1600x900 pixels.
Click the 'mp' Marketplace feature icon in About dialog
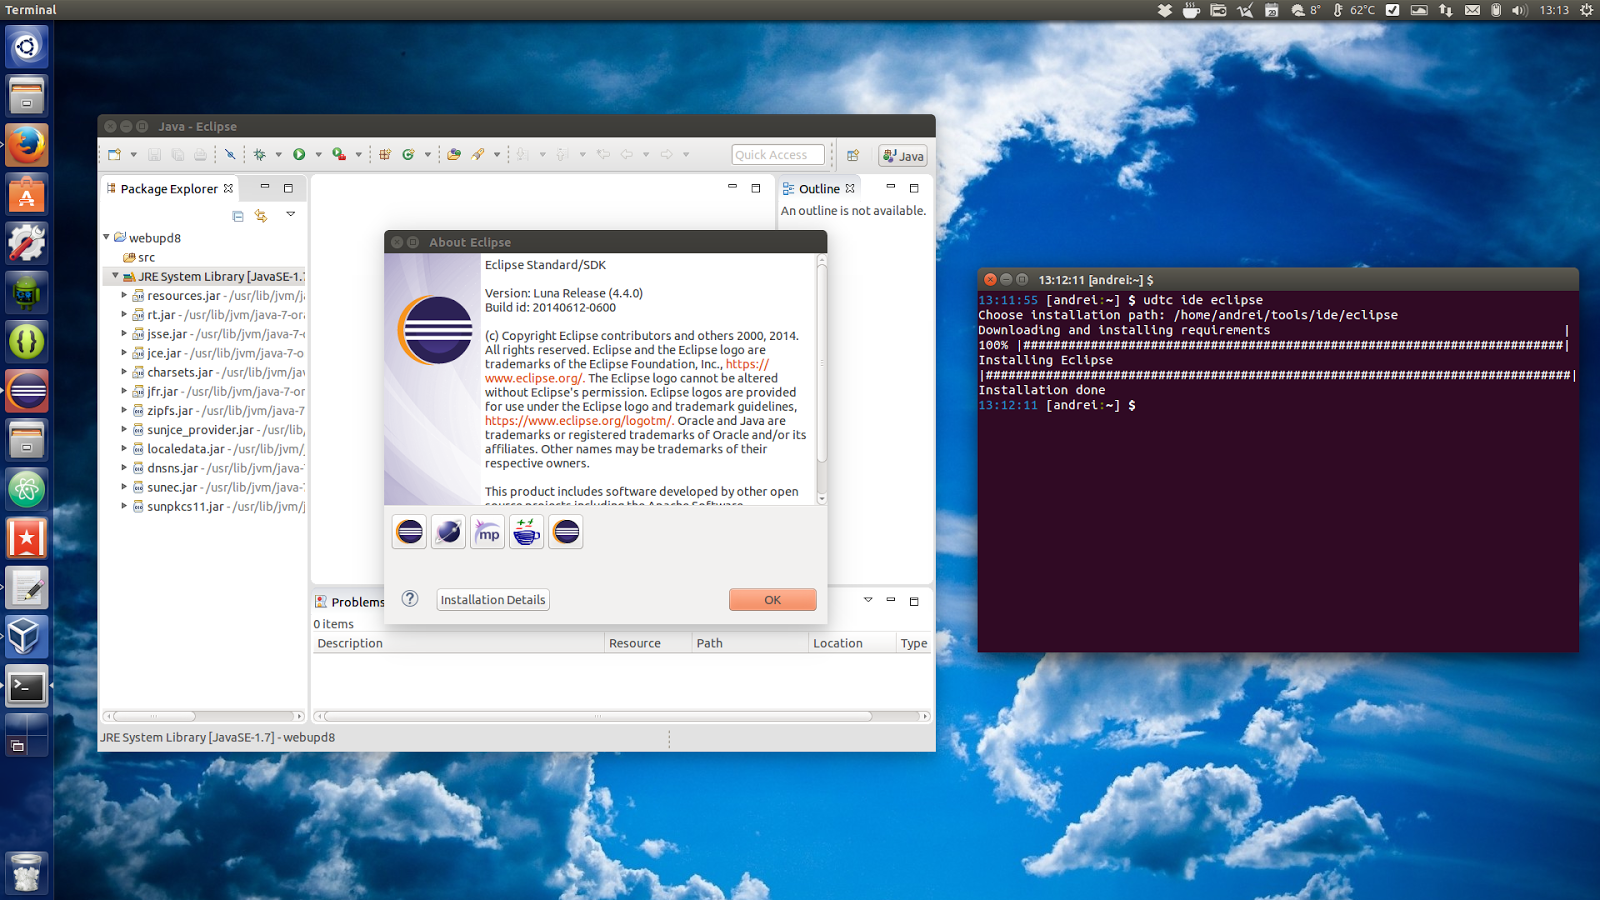click(x=488, y=532)
